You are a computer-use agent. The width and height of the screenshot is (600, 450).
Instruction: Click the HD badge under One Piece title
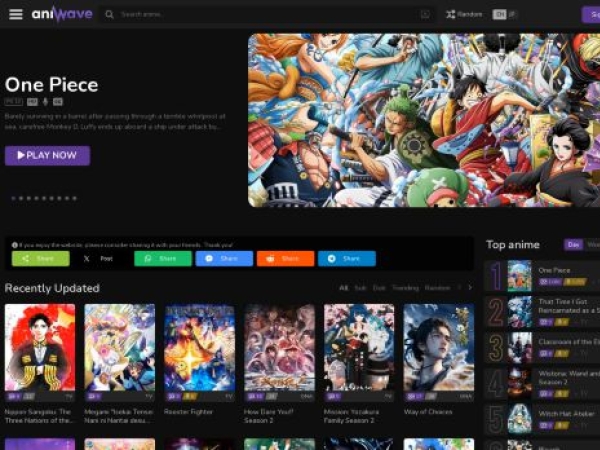click(33, 102)
